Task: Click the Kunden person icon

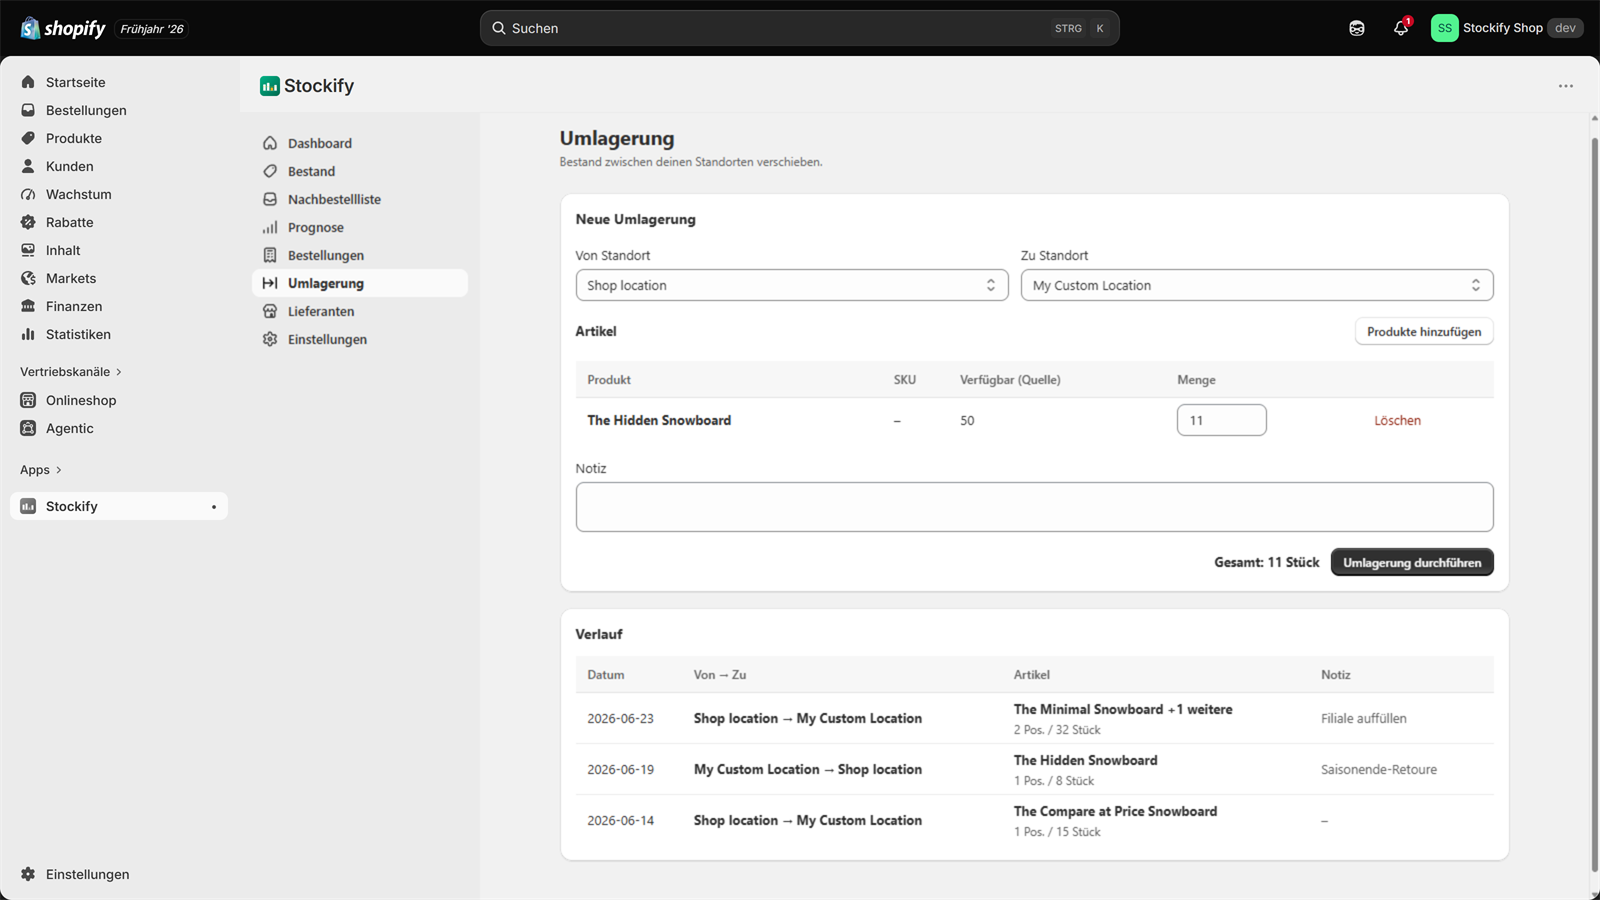Action: 28,166
